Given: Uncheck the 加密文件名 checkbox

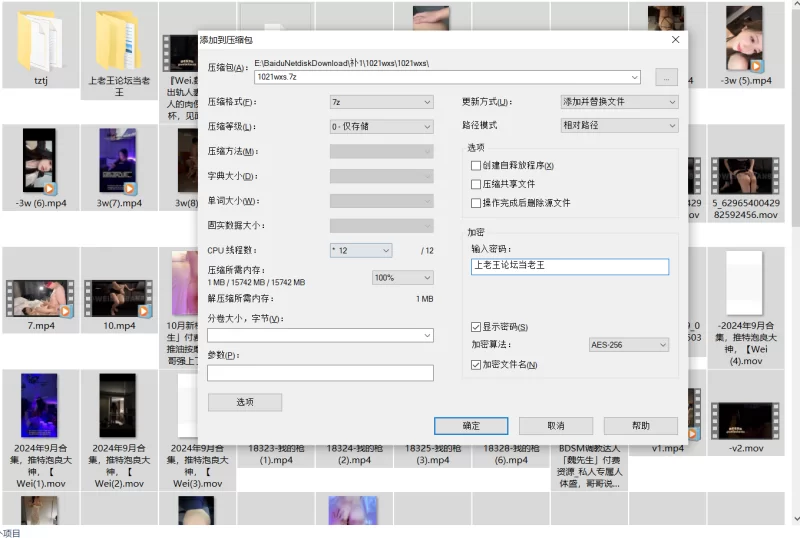Looking at the screenshot, I should click(476, 365).
